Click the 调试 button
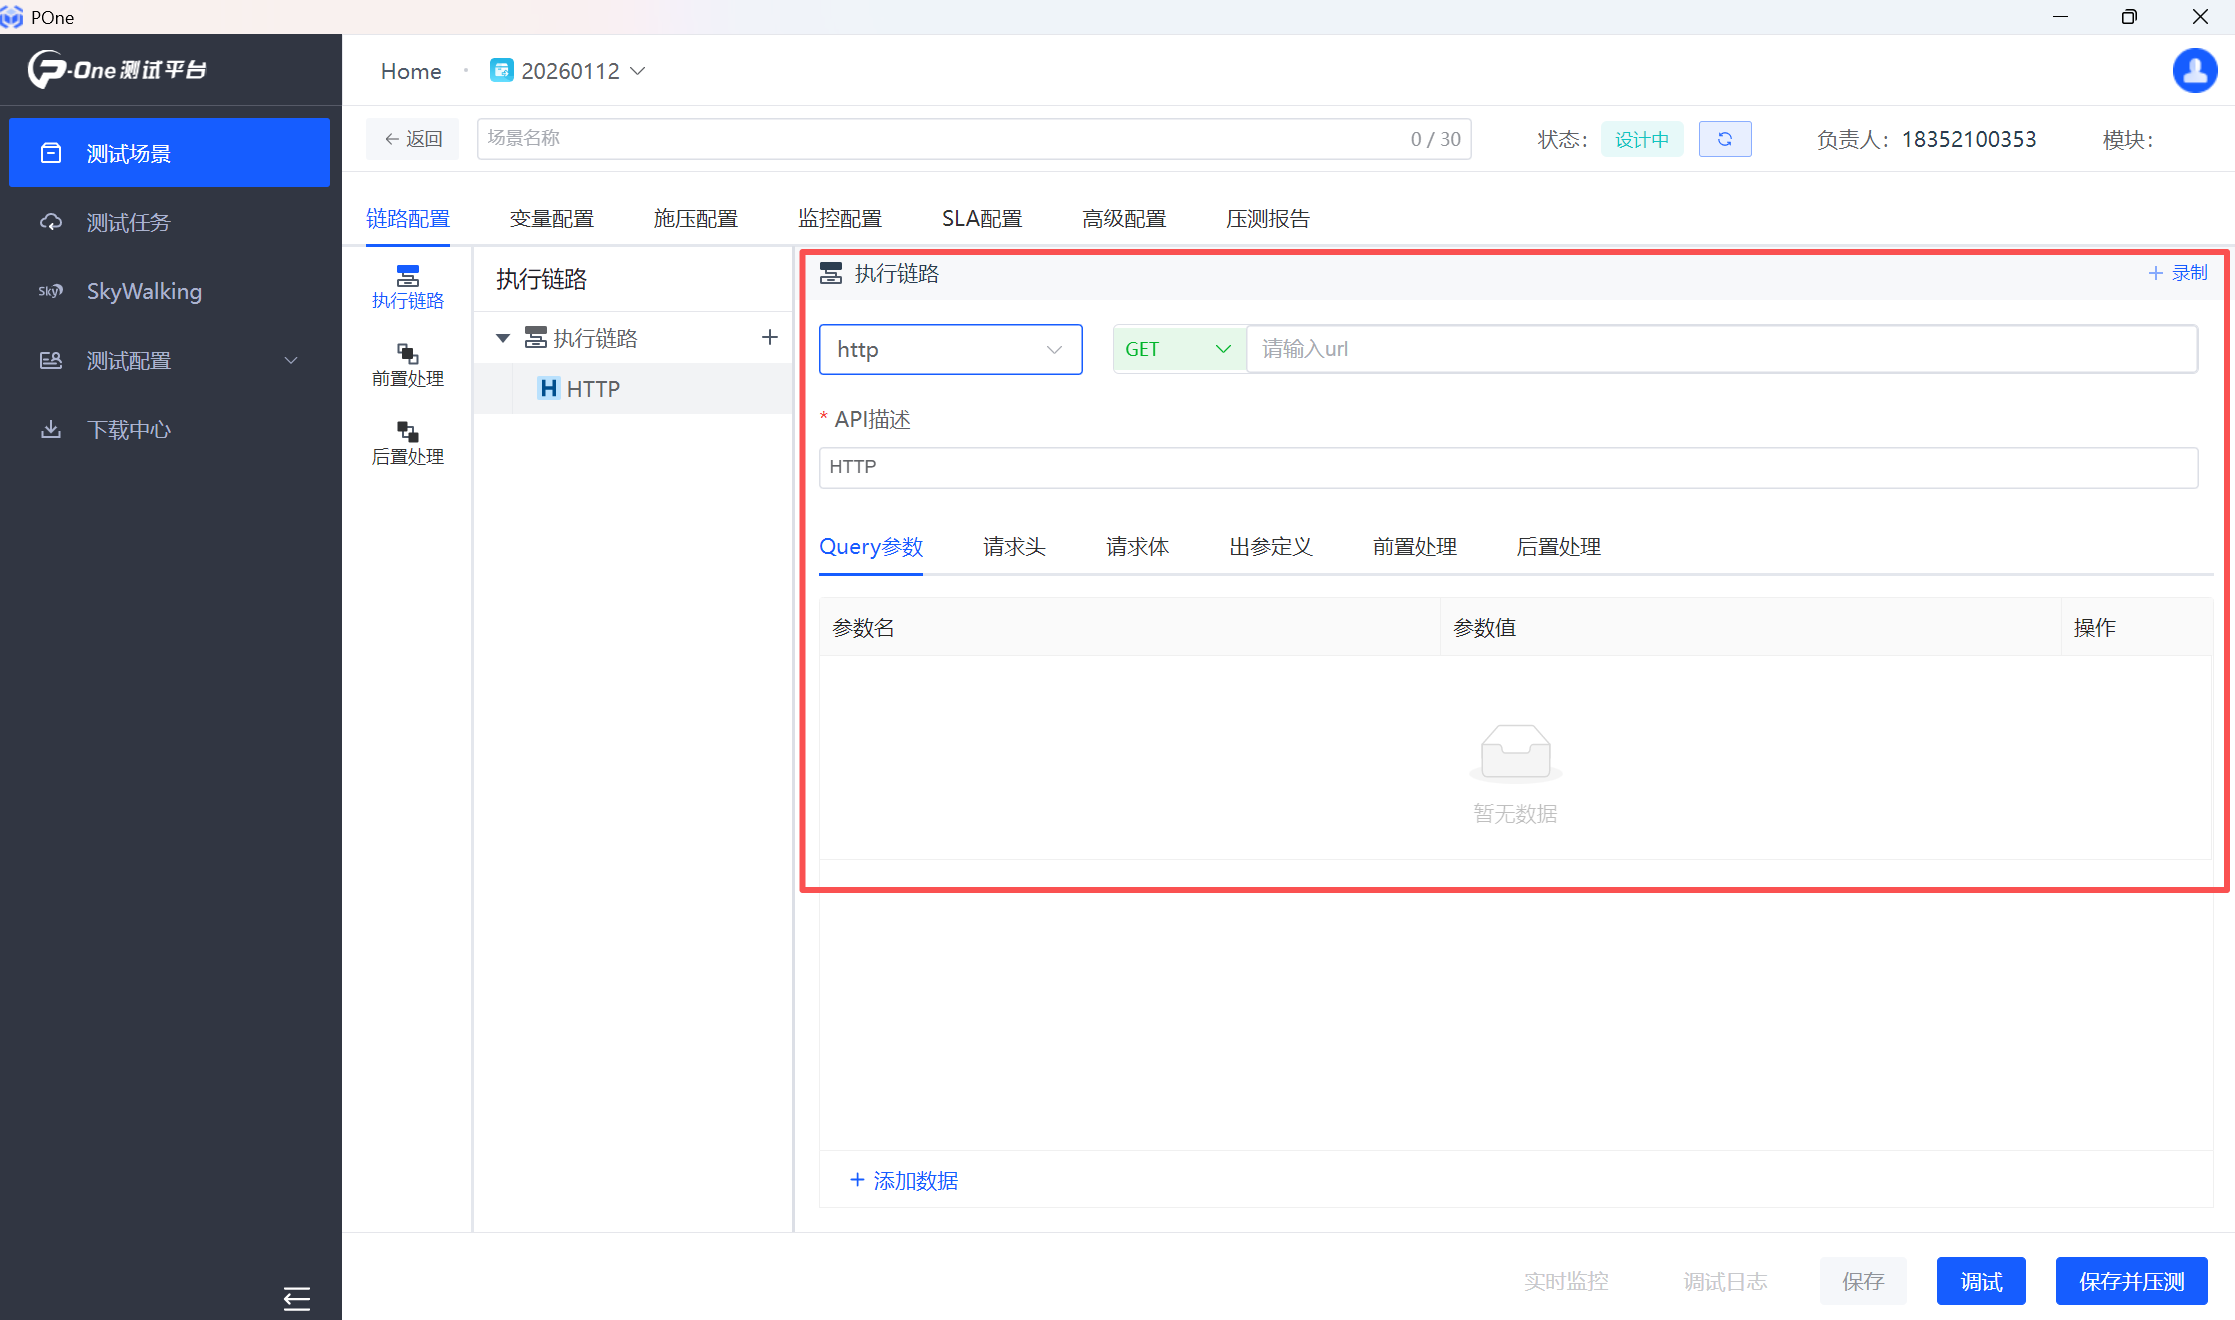The width and height of the screenshot is (2235, 1320). pyautogui.click(x=1980, y=1281)
